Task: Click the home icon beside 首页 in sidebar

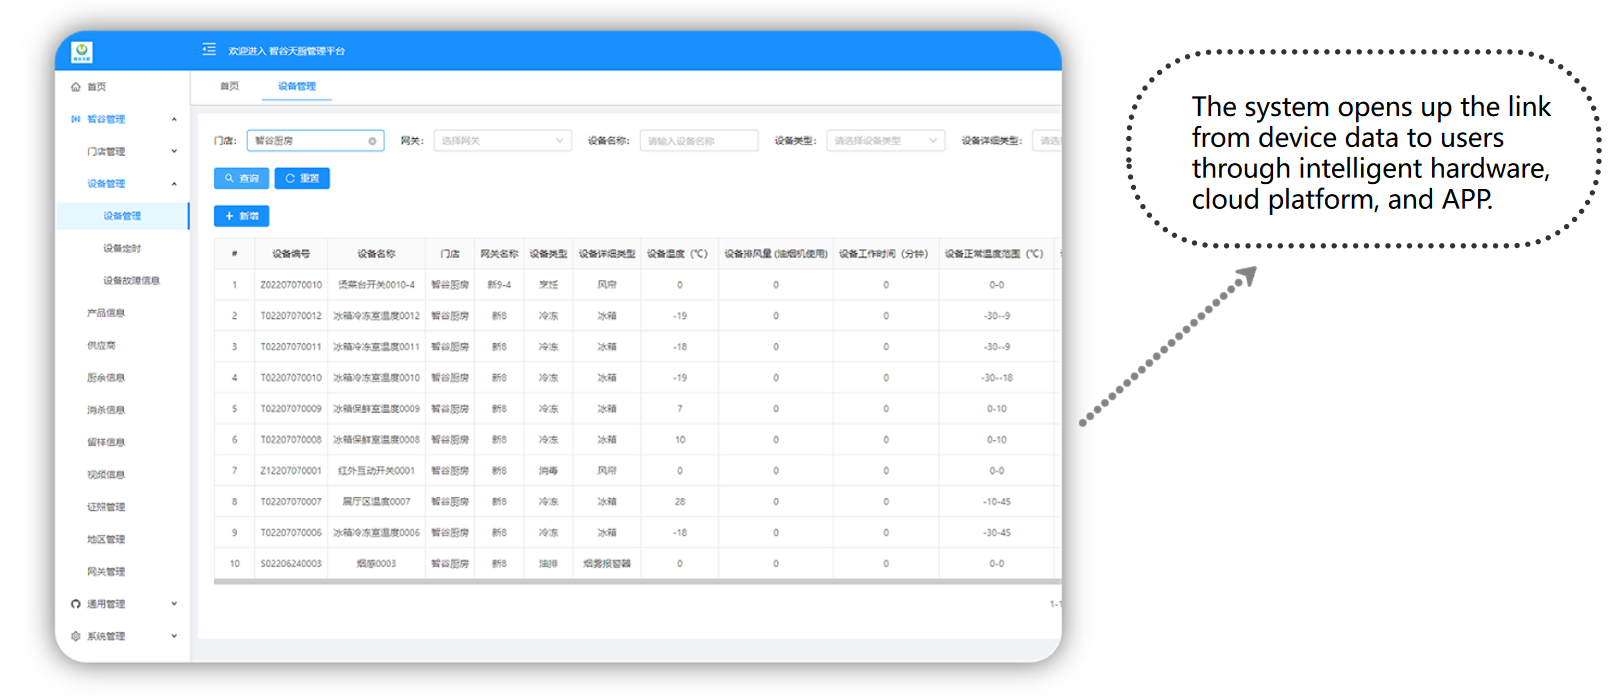Action: coord(76,87)
